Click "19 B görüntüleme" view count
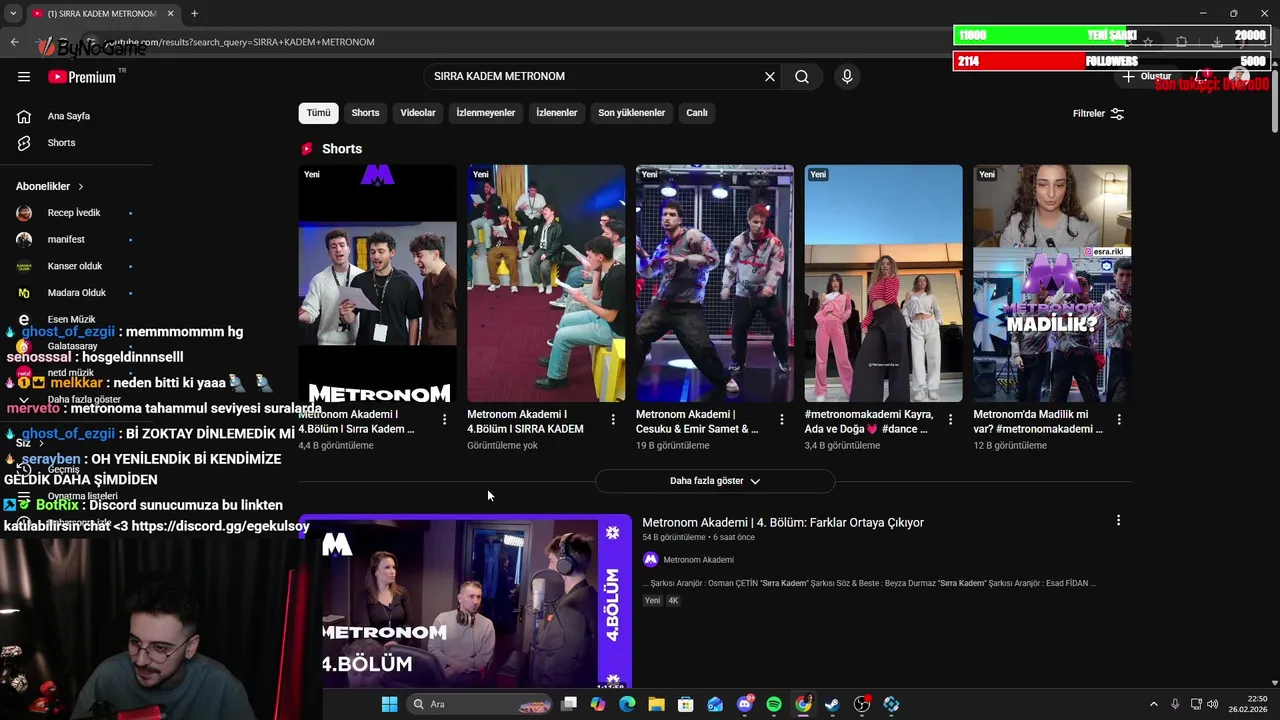 click(673, 446)
